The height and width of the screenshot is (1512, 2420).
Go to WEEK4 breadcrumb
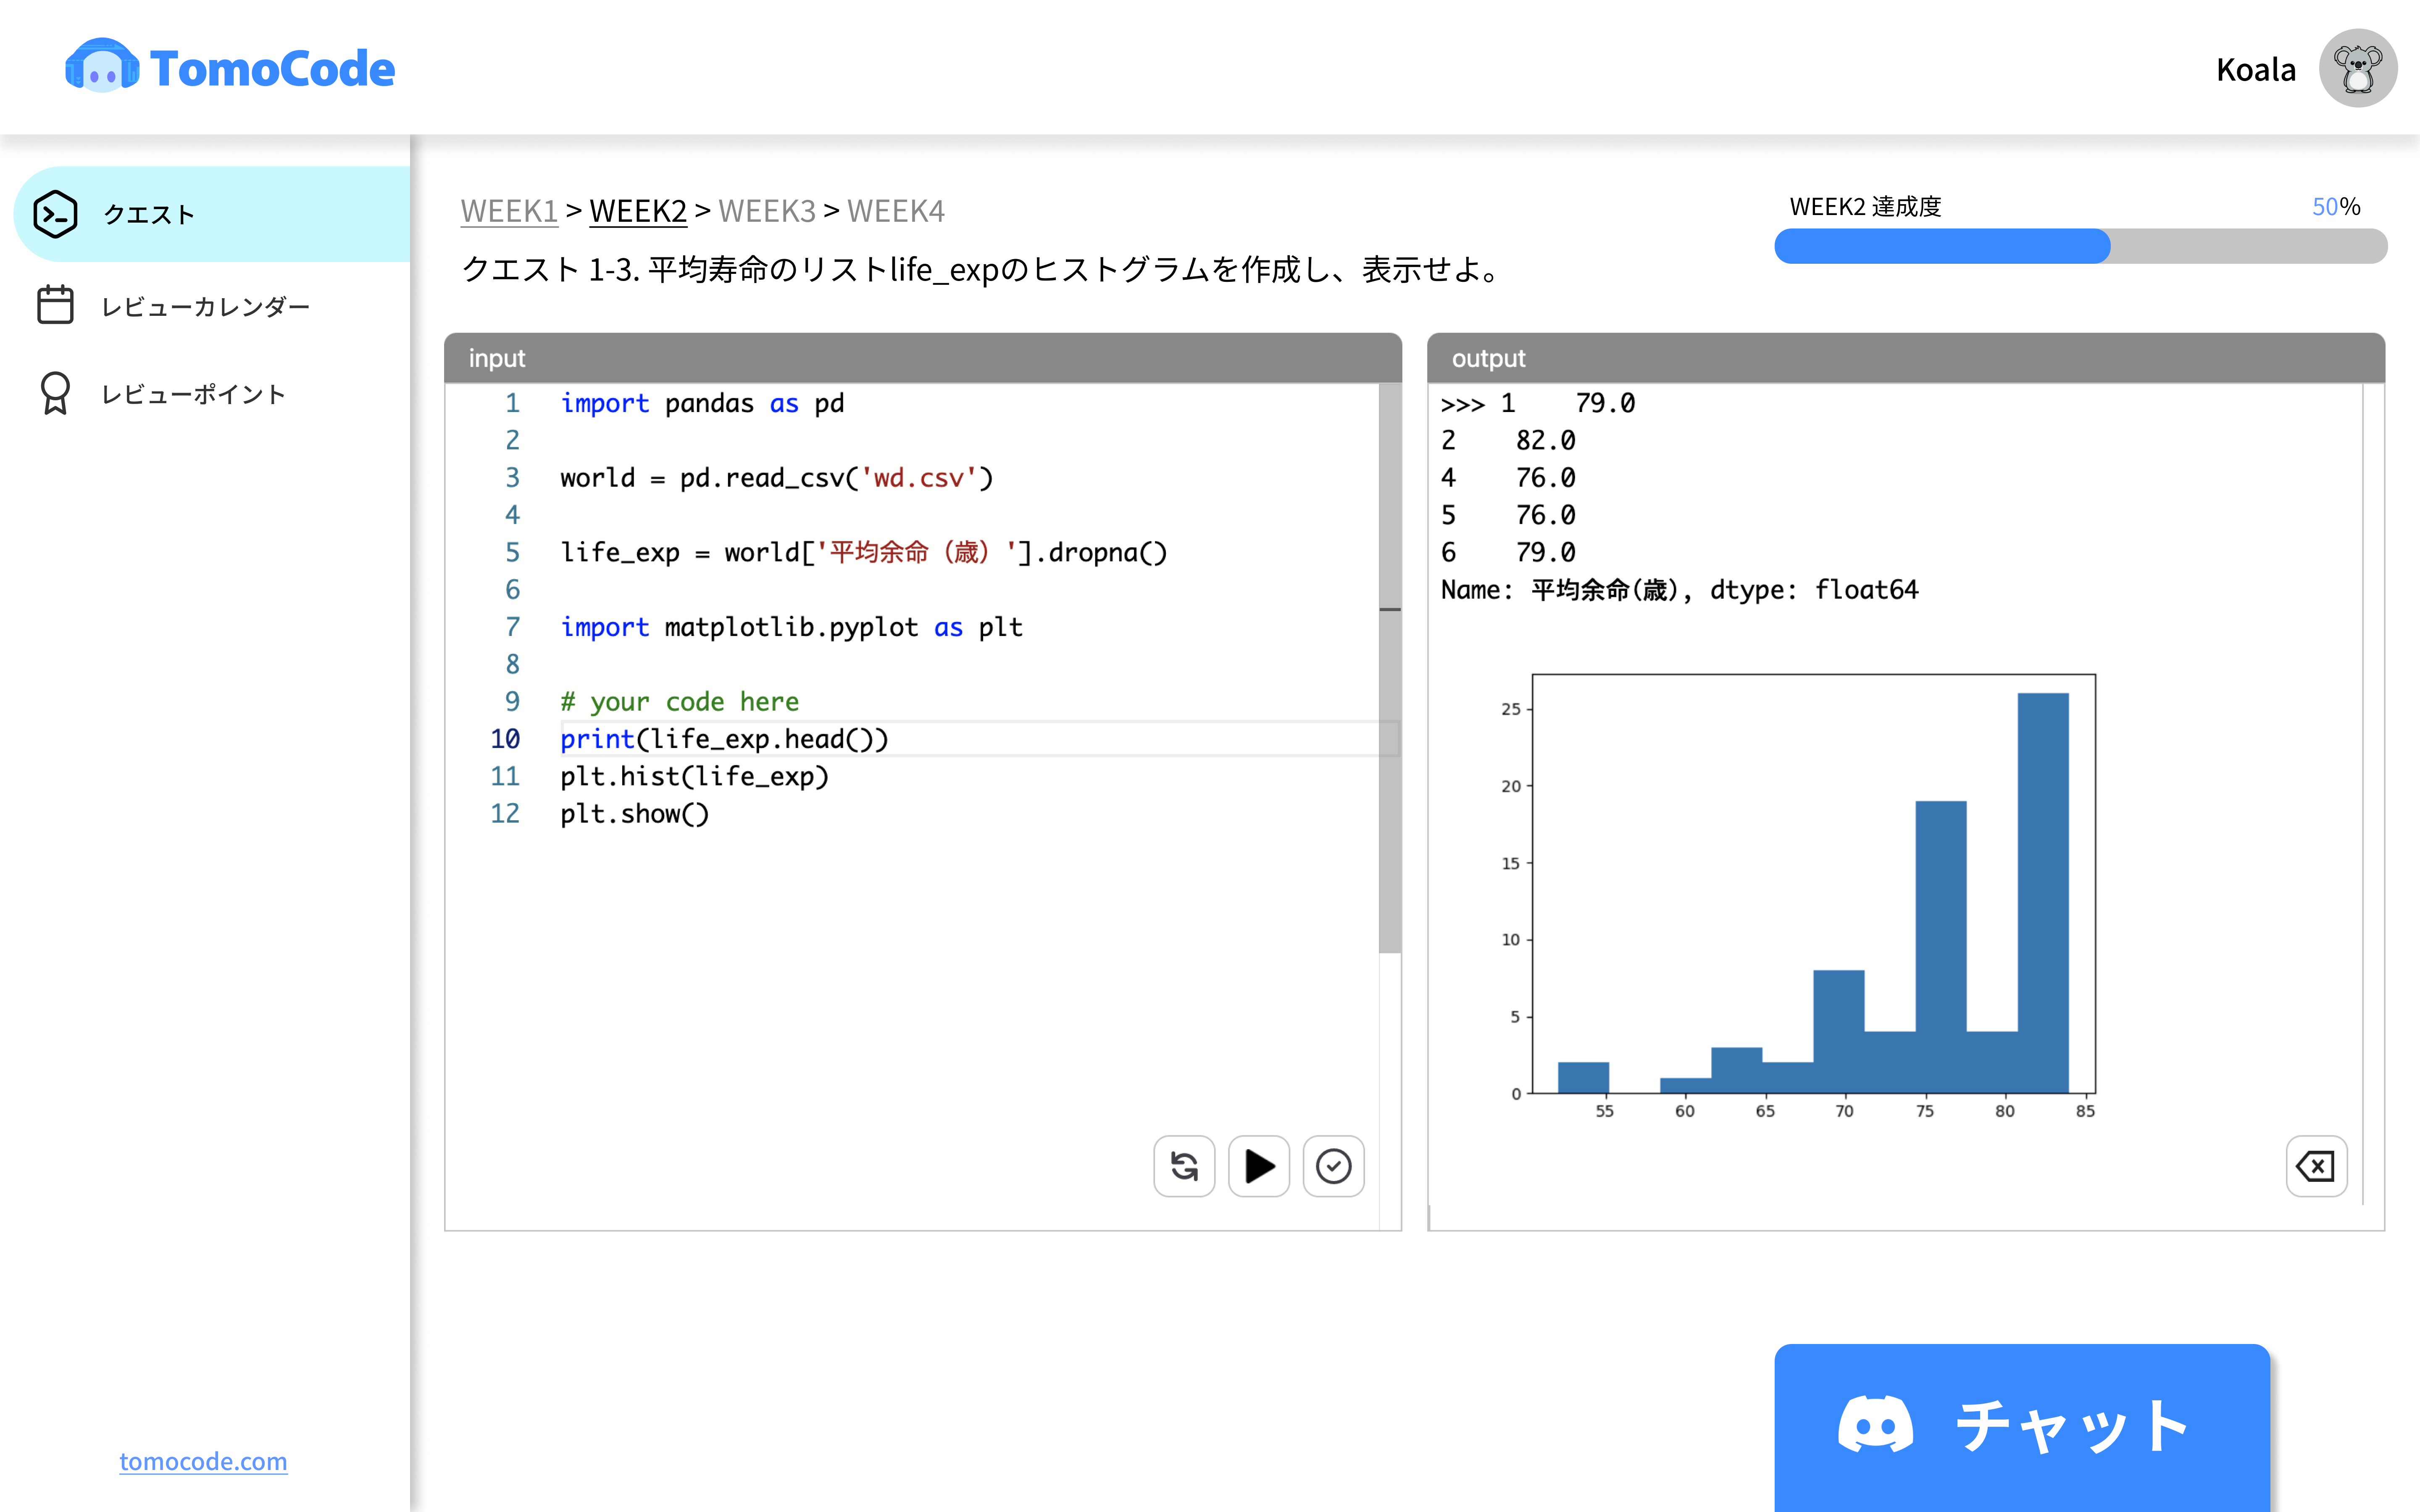click(896, 211)
